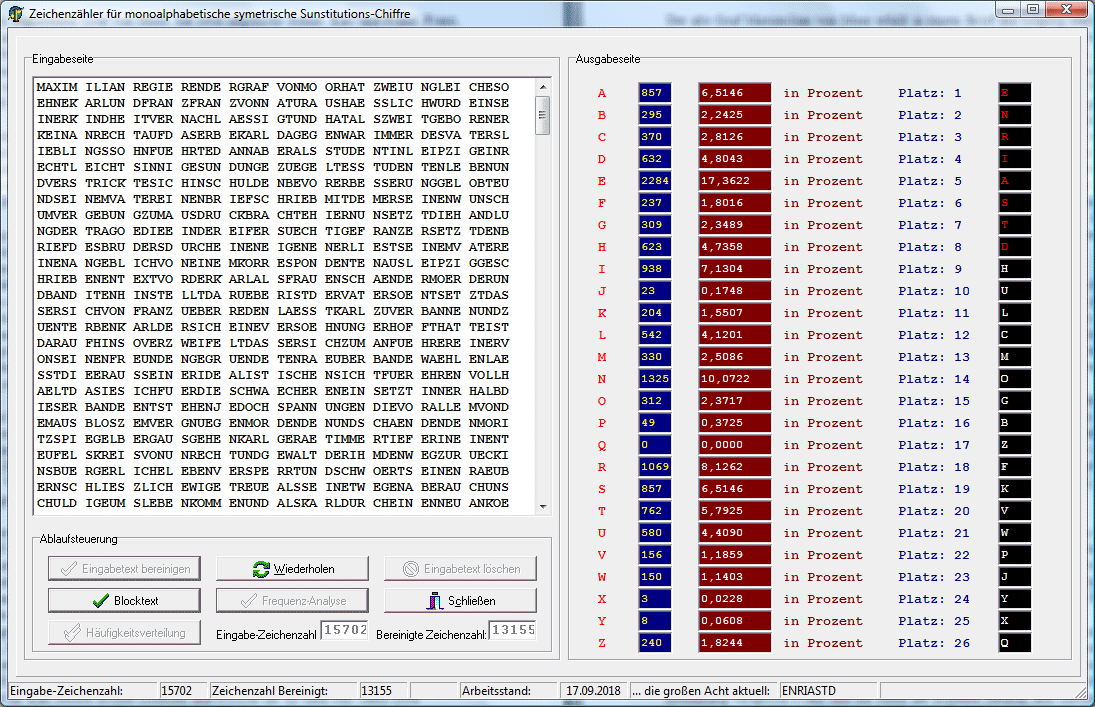Screen dimensions: 1095x707
Task: Click the Eingabetext löschen button
Action: click(460, 569)
